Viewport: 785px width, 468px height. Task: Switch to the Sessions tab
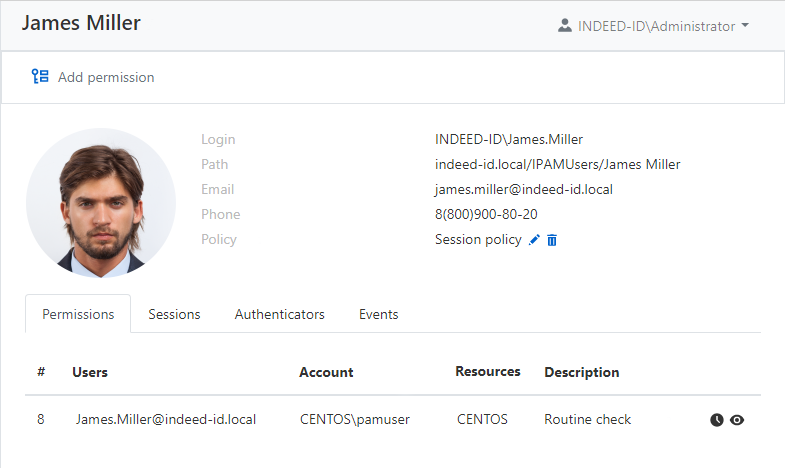point(174,314)
